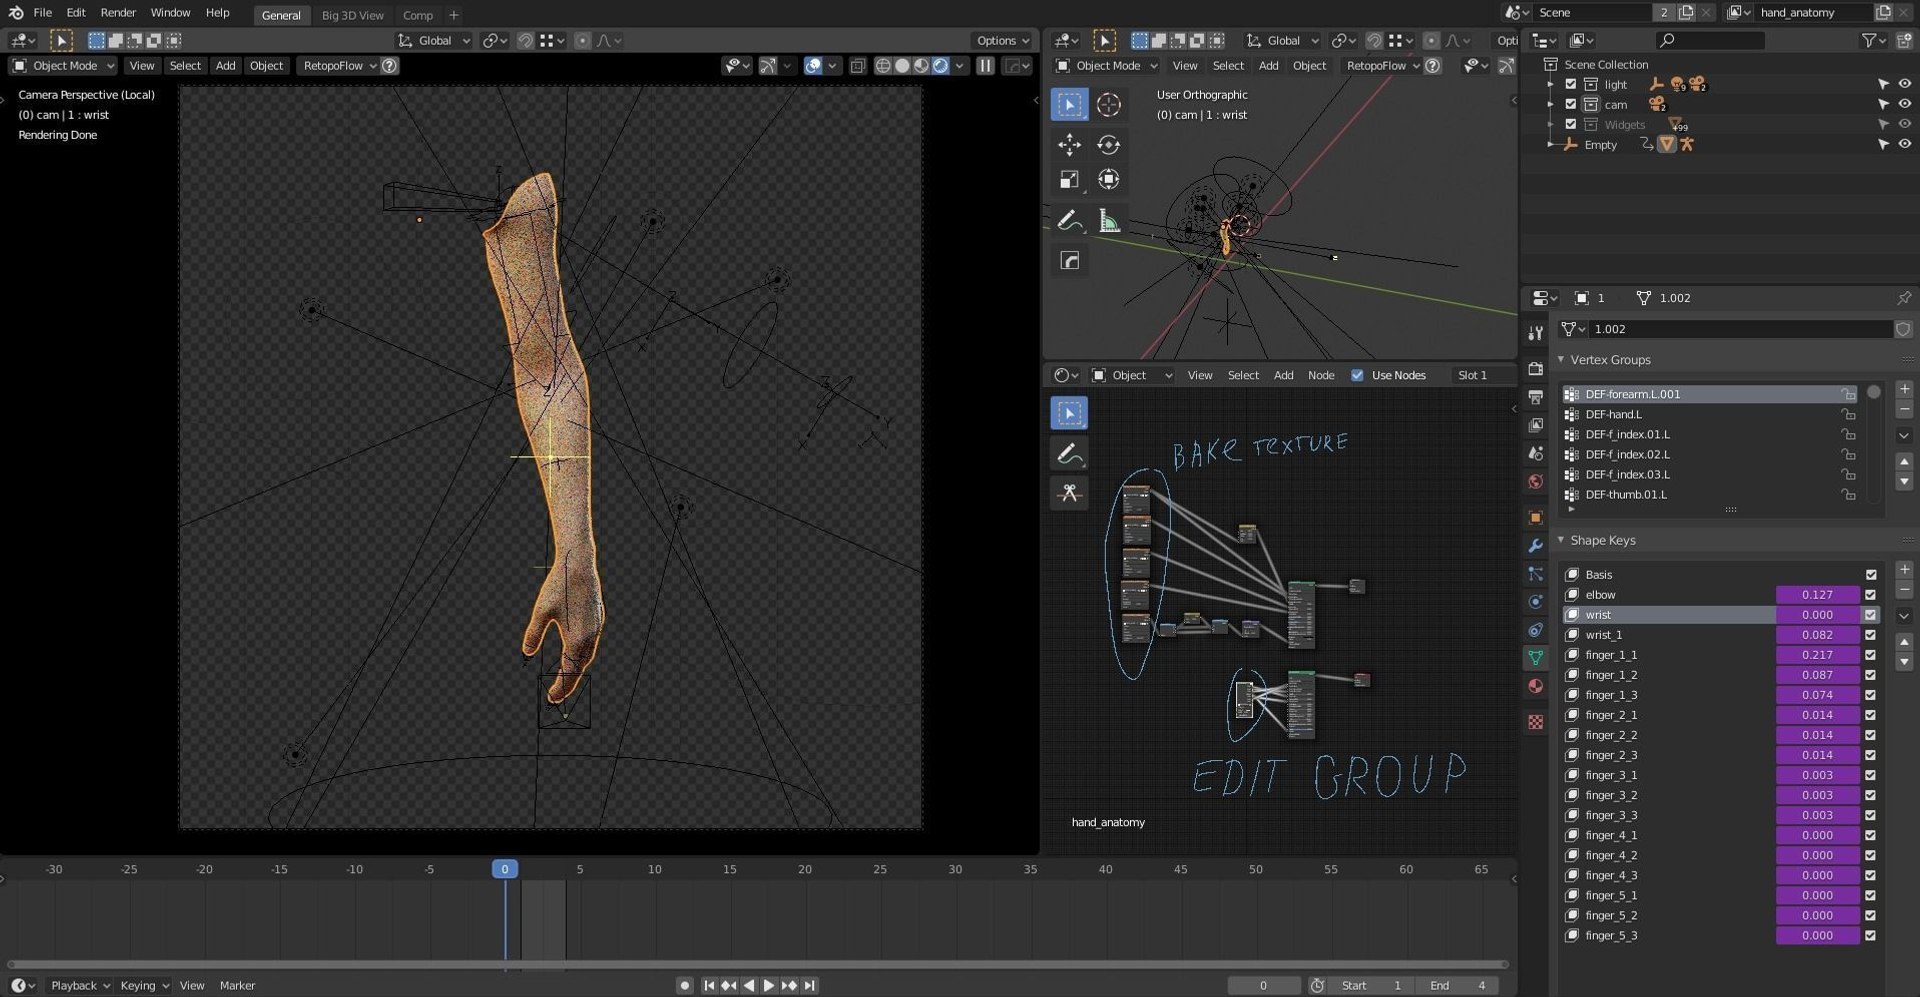1920x997 pixels.
Task: Collapse the Shape Keys panel
Action: point(1561,540)
